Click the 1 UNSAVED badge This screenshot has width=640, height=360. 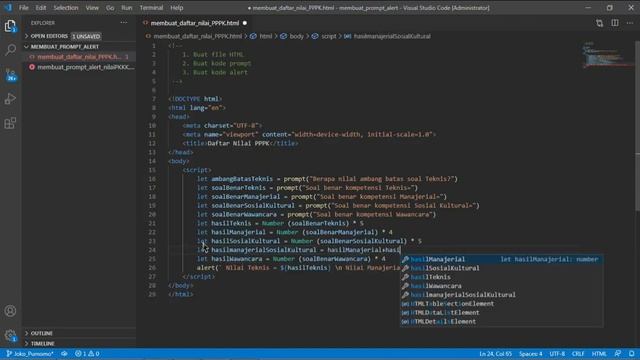pos(86,36)
